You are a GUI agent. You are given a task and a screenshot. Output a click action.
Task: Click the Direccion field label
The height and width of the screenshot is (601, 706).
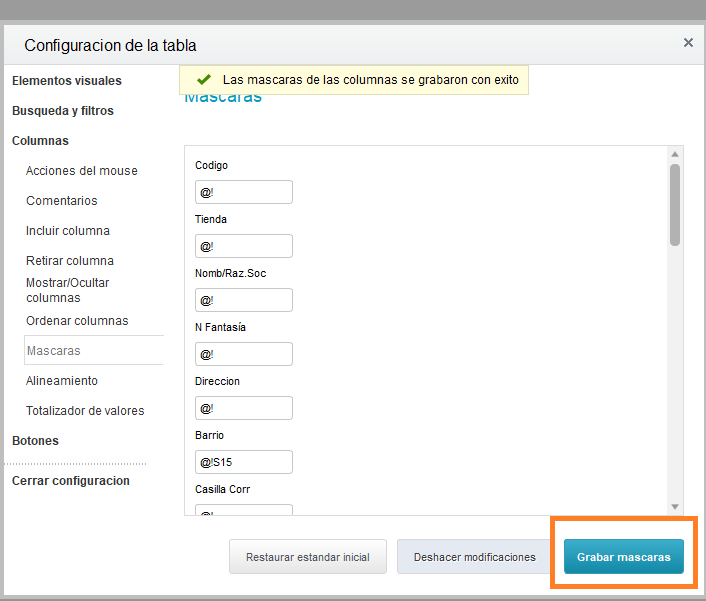217,381
